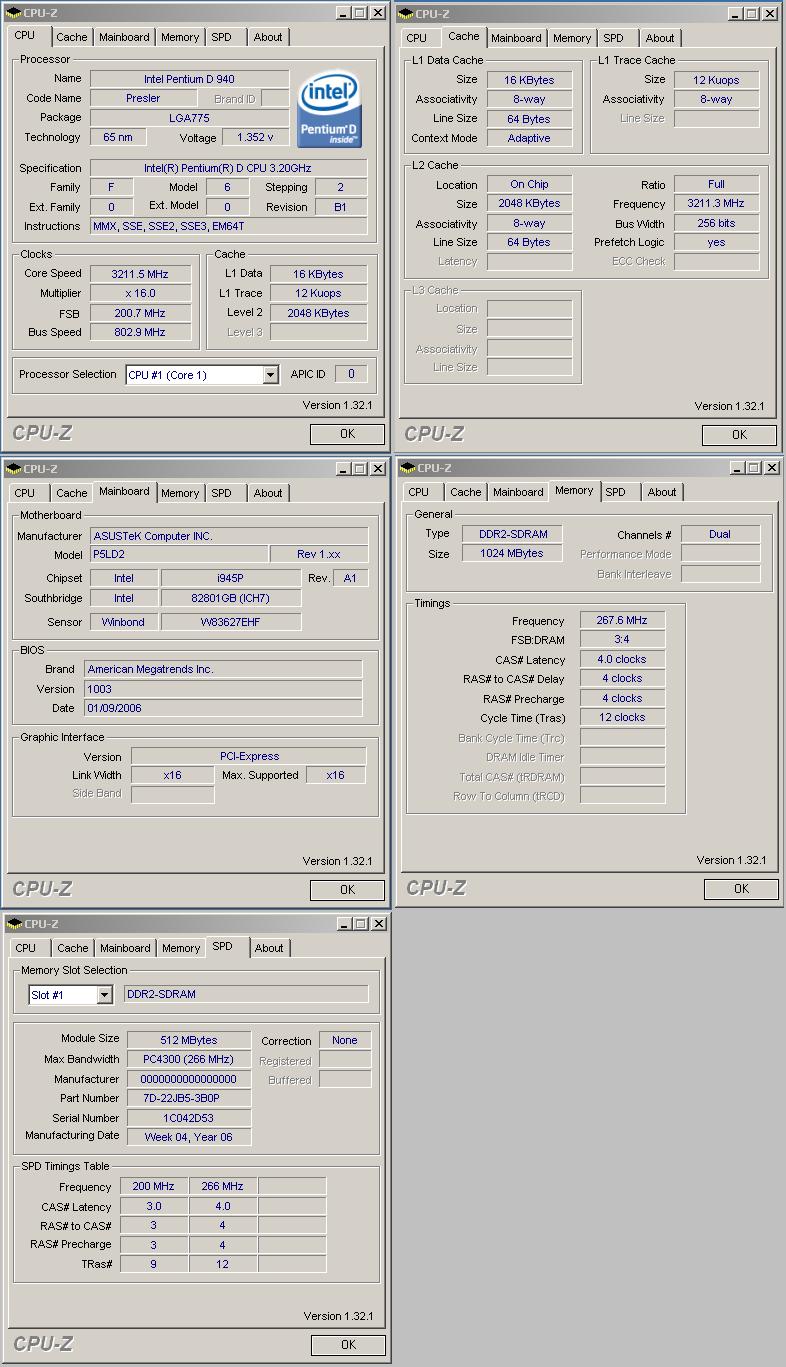The image size is (786, 1367).
Task: Open the Processor Selection dropdown arrow
Action: click(x=270, y=375)
